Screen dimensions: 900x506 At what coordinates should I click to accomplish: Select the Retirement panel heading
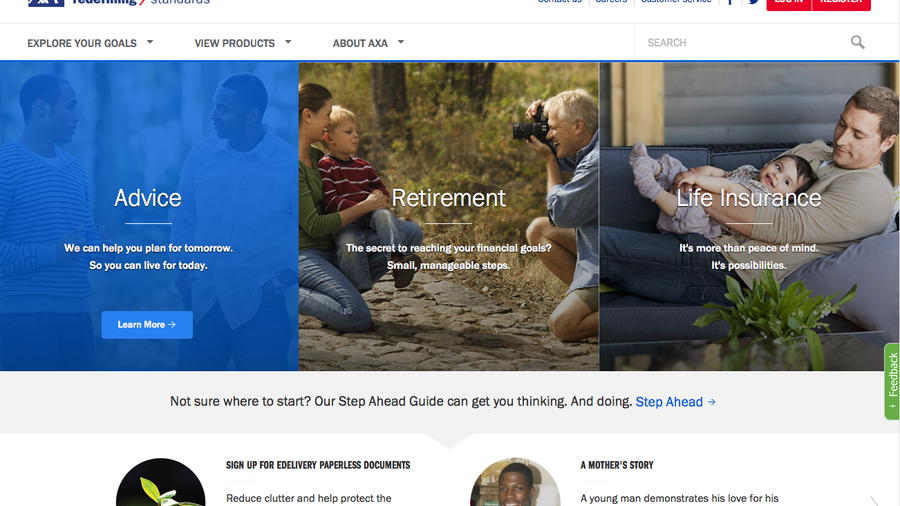click(x=448, y=198)
